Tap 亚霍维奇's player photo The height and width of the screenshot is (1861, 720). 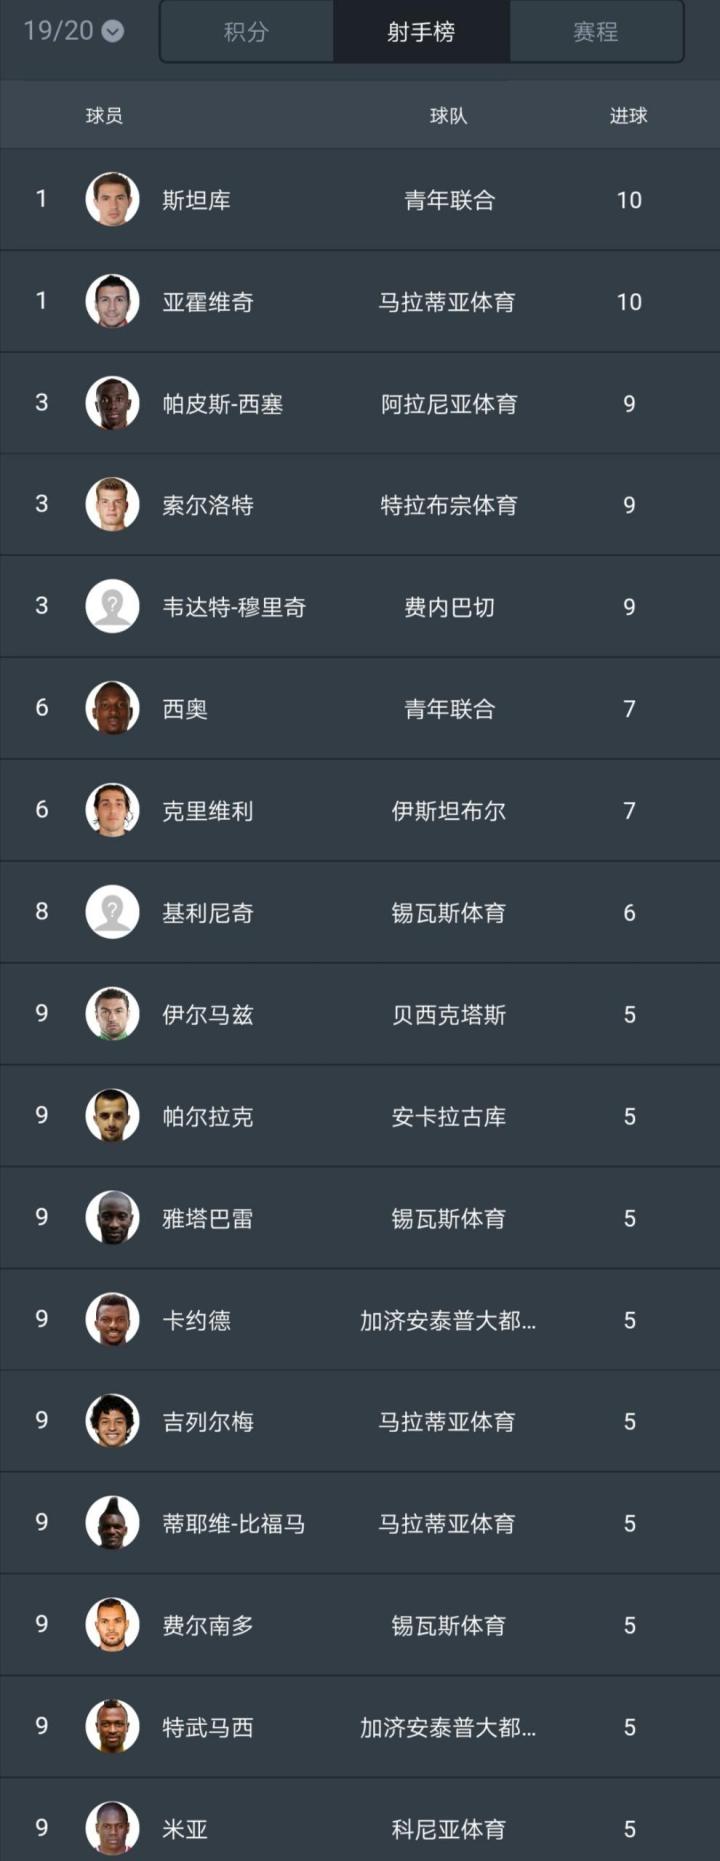click(x=112, y=302)
